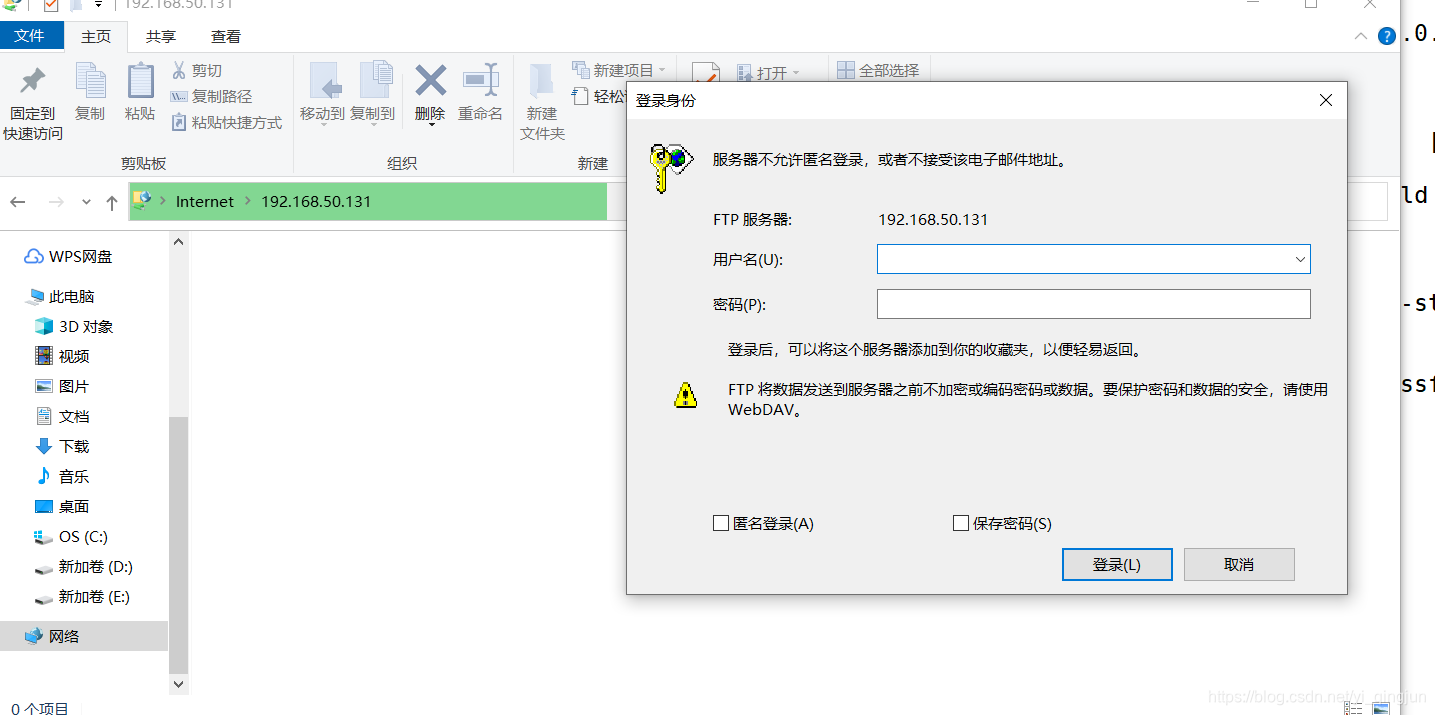The width and height of the screenshot is (1435, 715).
Task: Switch to the 查看 ribbon tab
Action: tap(225, 36)
